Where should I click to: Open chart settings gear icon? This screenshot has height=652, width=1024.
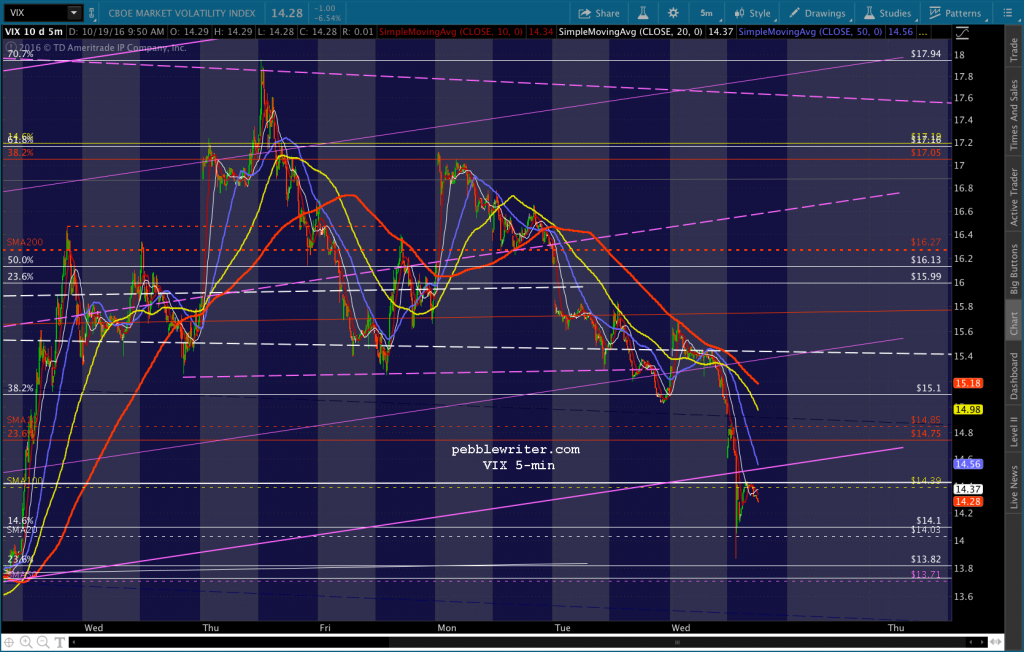pyautogui.click(x=673, y=12)
